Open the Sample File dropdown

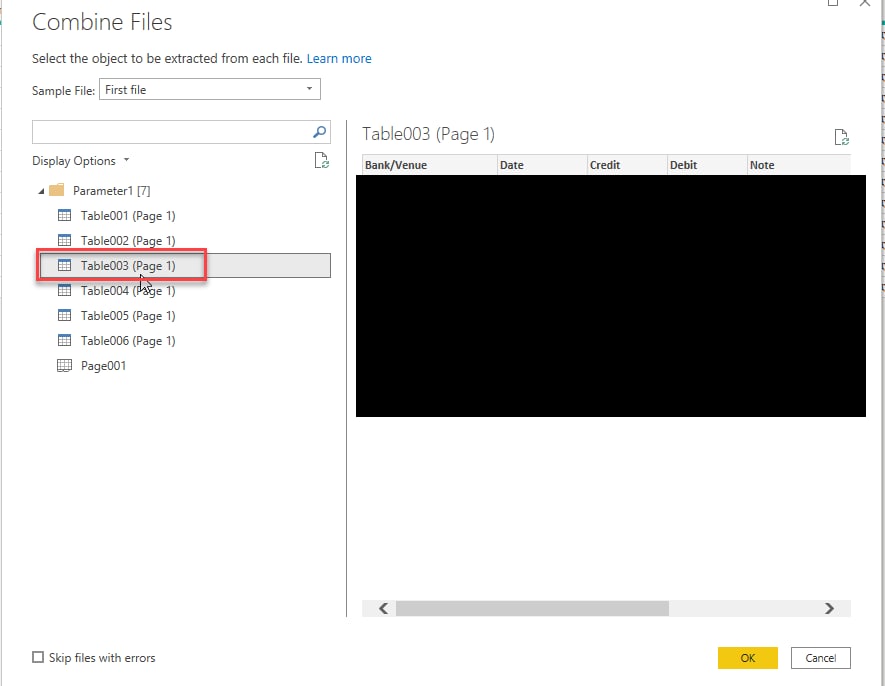tap(210, 89)
